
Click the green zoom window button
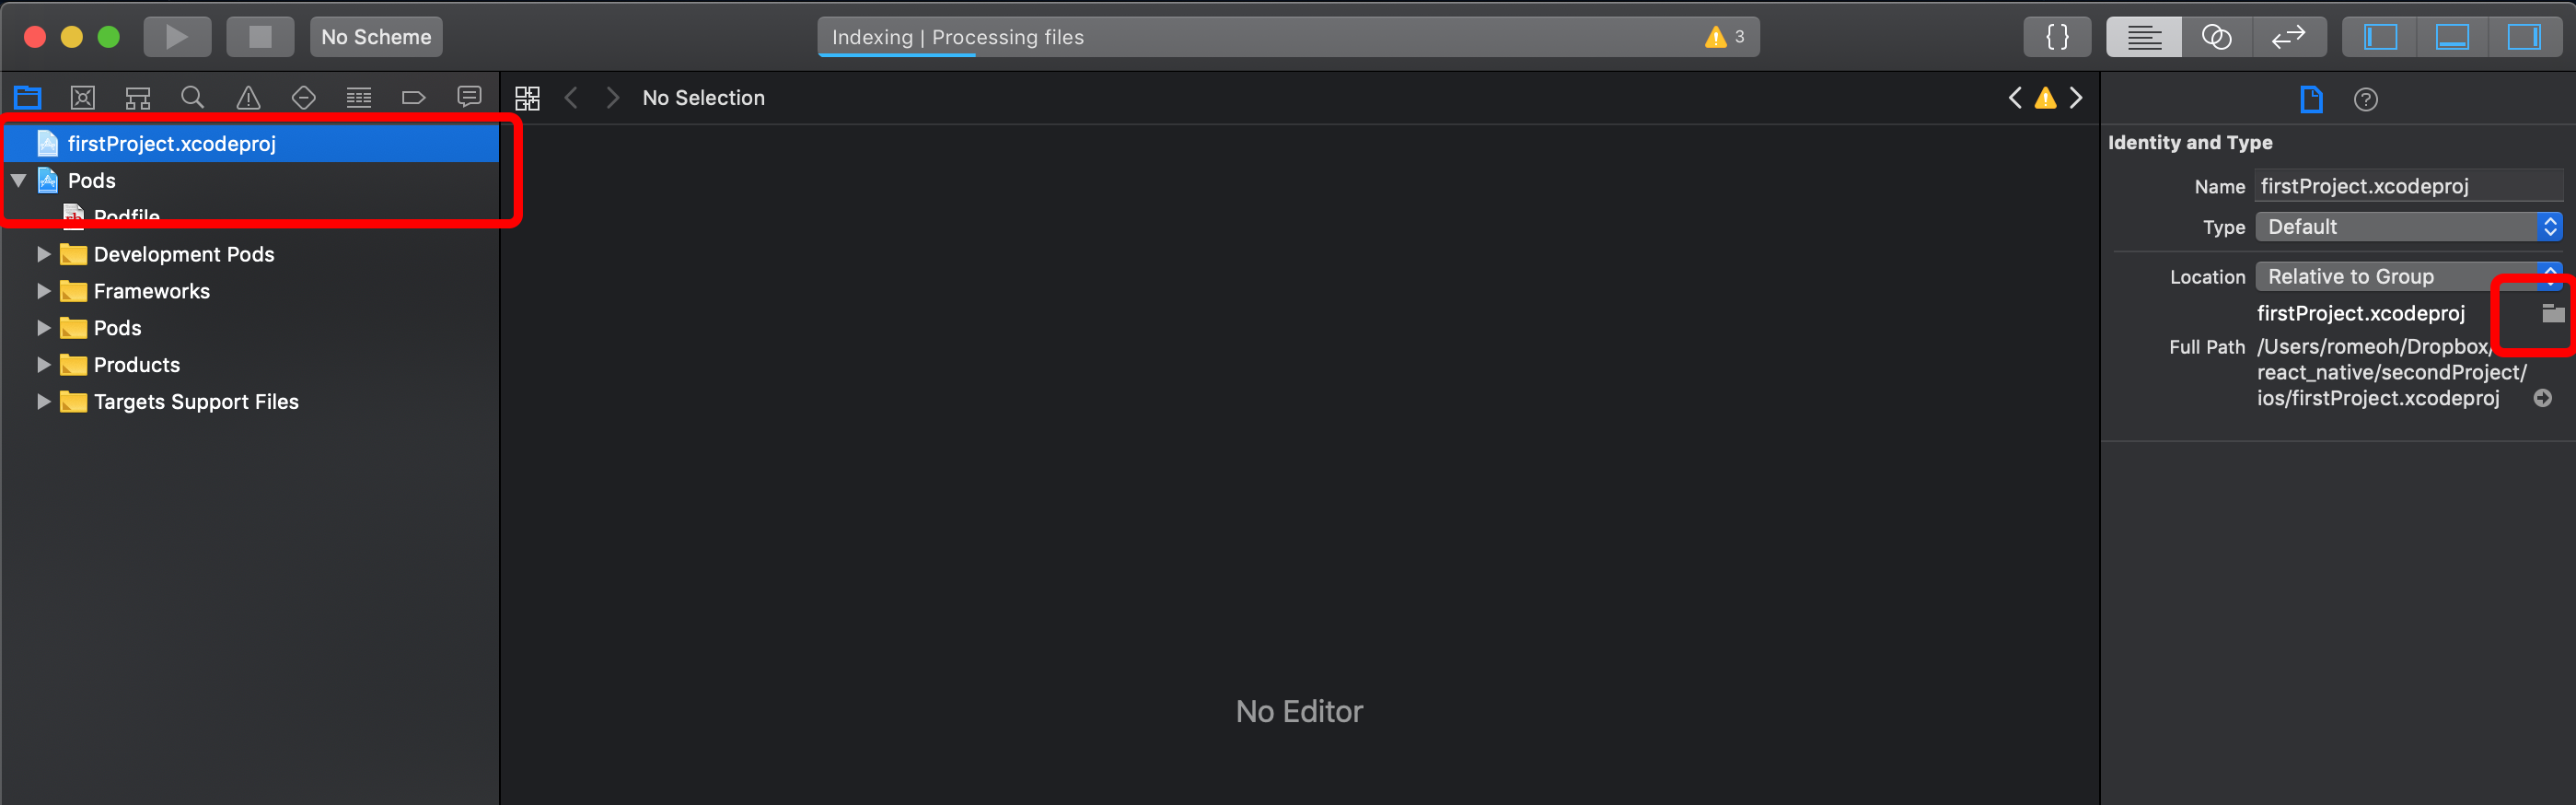pos(108,37)
